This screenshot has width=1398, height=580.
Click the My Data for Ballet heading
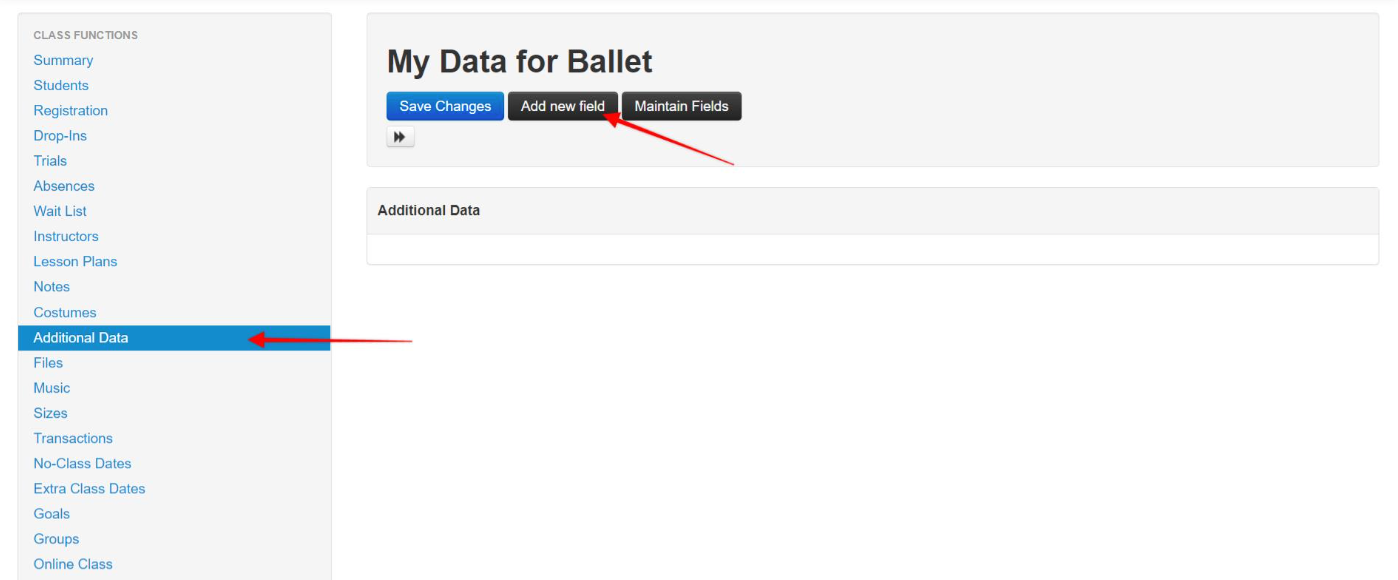[x=520, y=62]
